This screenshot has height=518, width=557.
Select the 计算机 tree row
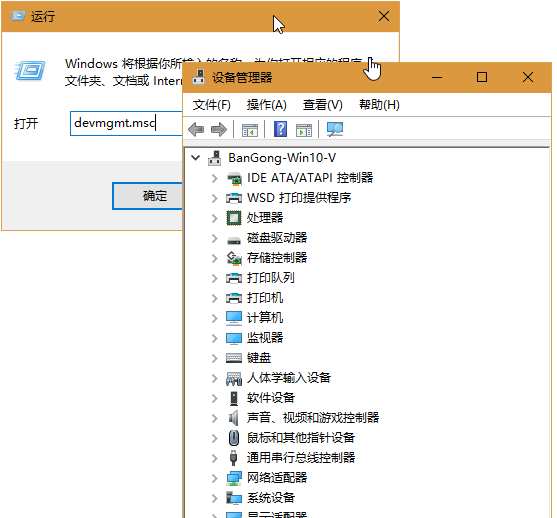click(265, 318)
